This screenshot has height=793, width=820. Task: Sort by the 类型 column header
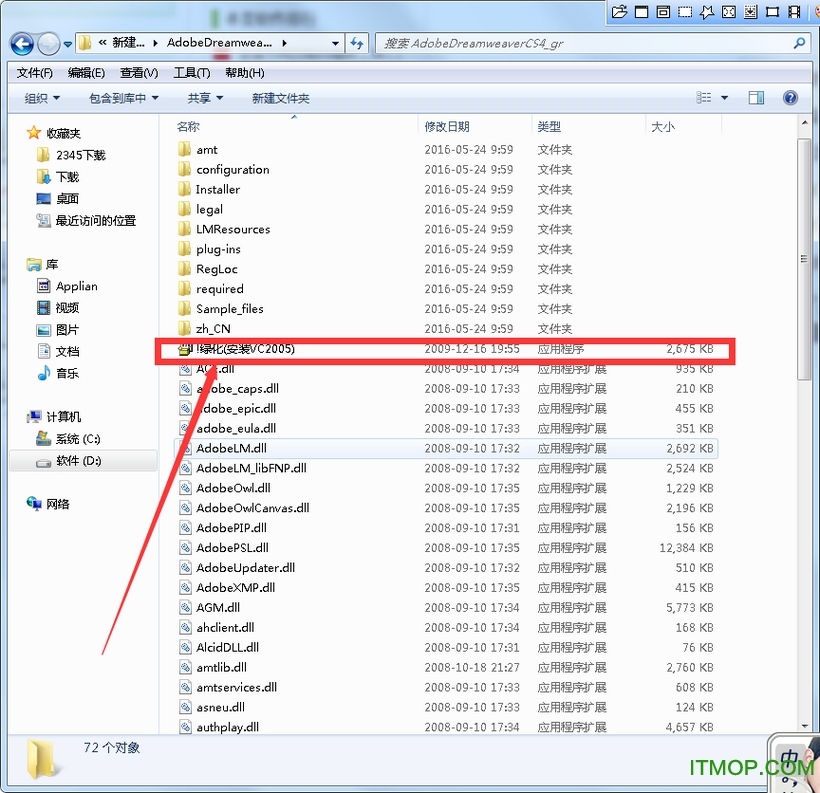pyautogui.click(x=549, y=127)
